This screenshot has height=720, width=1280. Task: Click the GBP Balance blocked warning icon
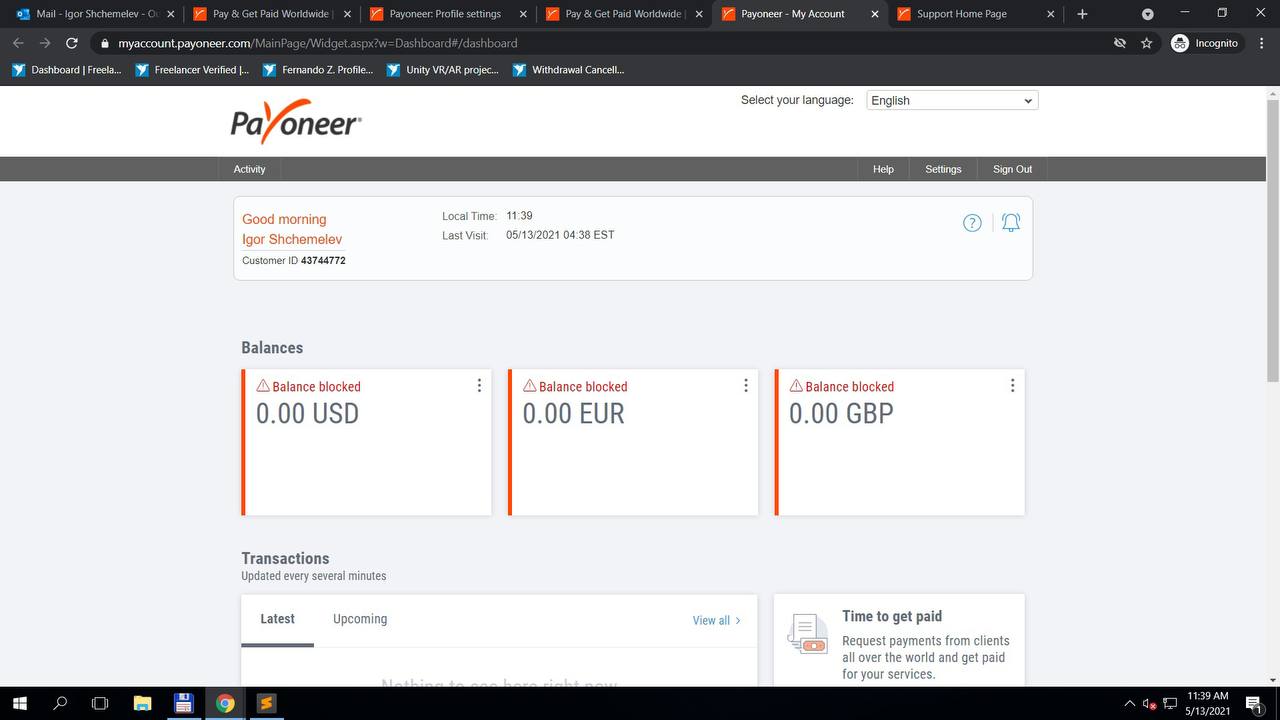pyautogui.click(x=796, y=385)
